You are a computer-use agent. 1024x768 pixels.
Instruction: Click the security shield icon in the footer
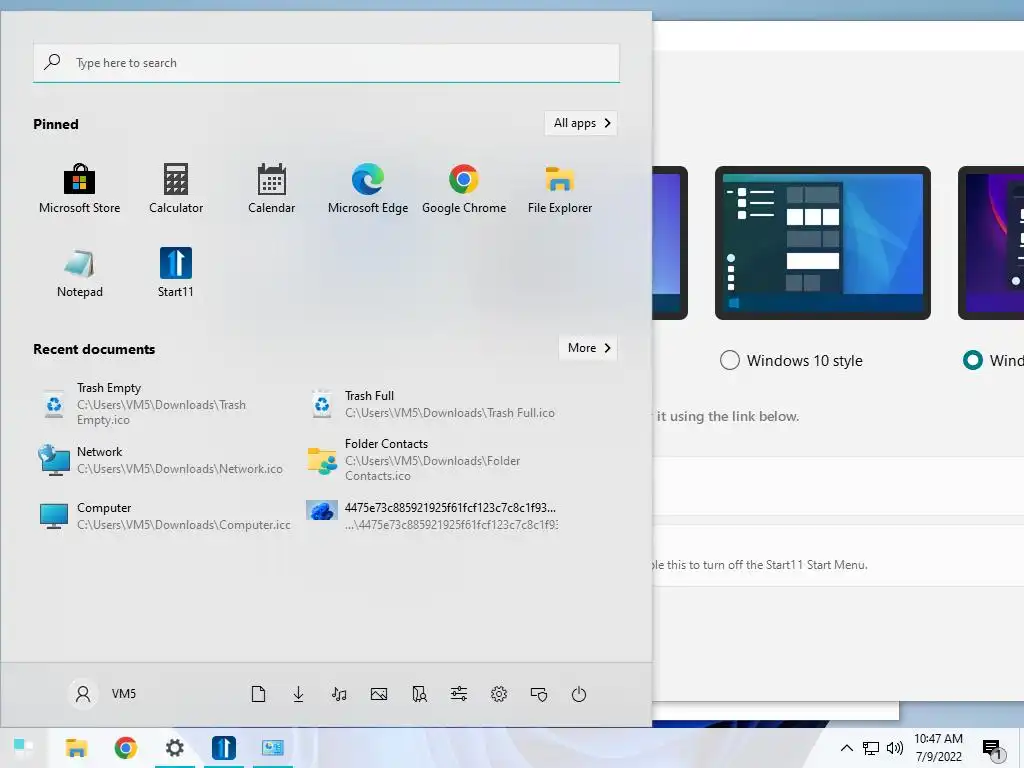(x=539, y=694)
